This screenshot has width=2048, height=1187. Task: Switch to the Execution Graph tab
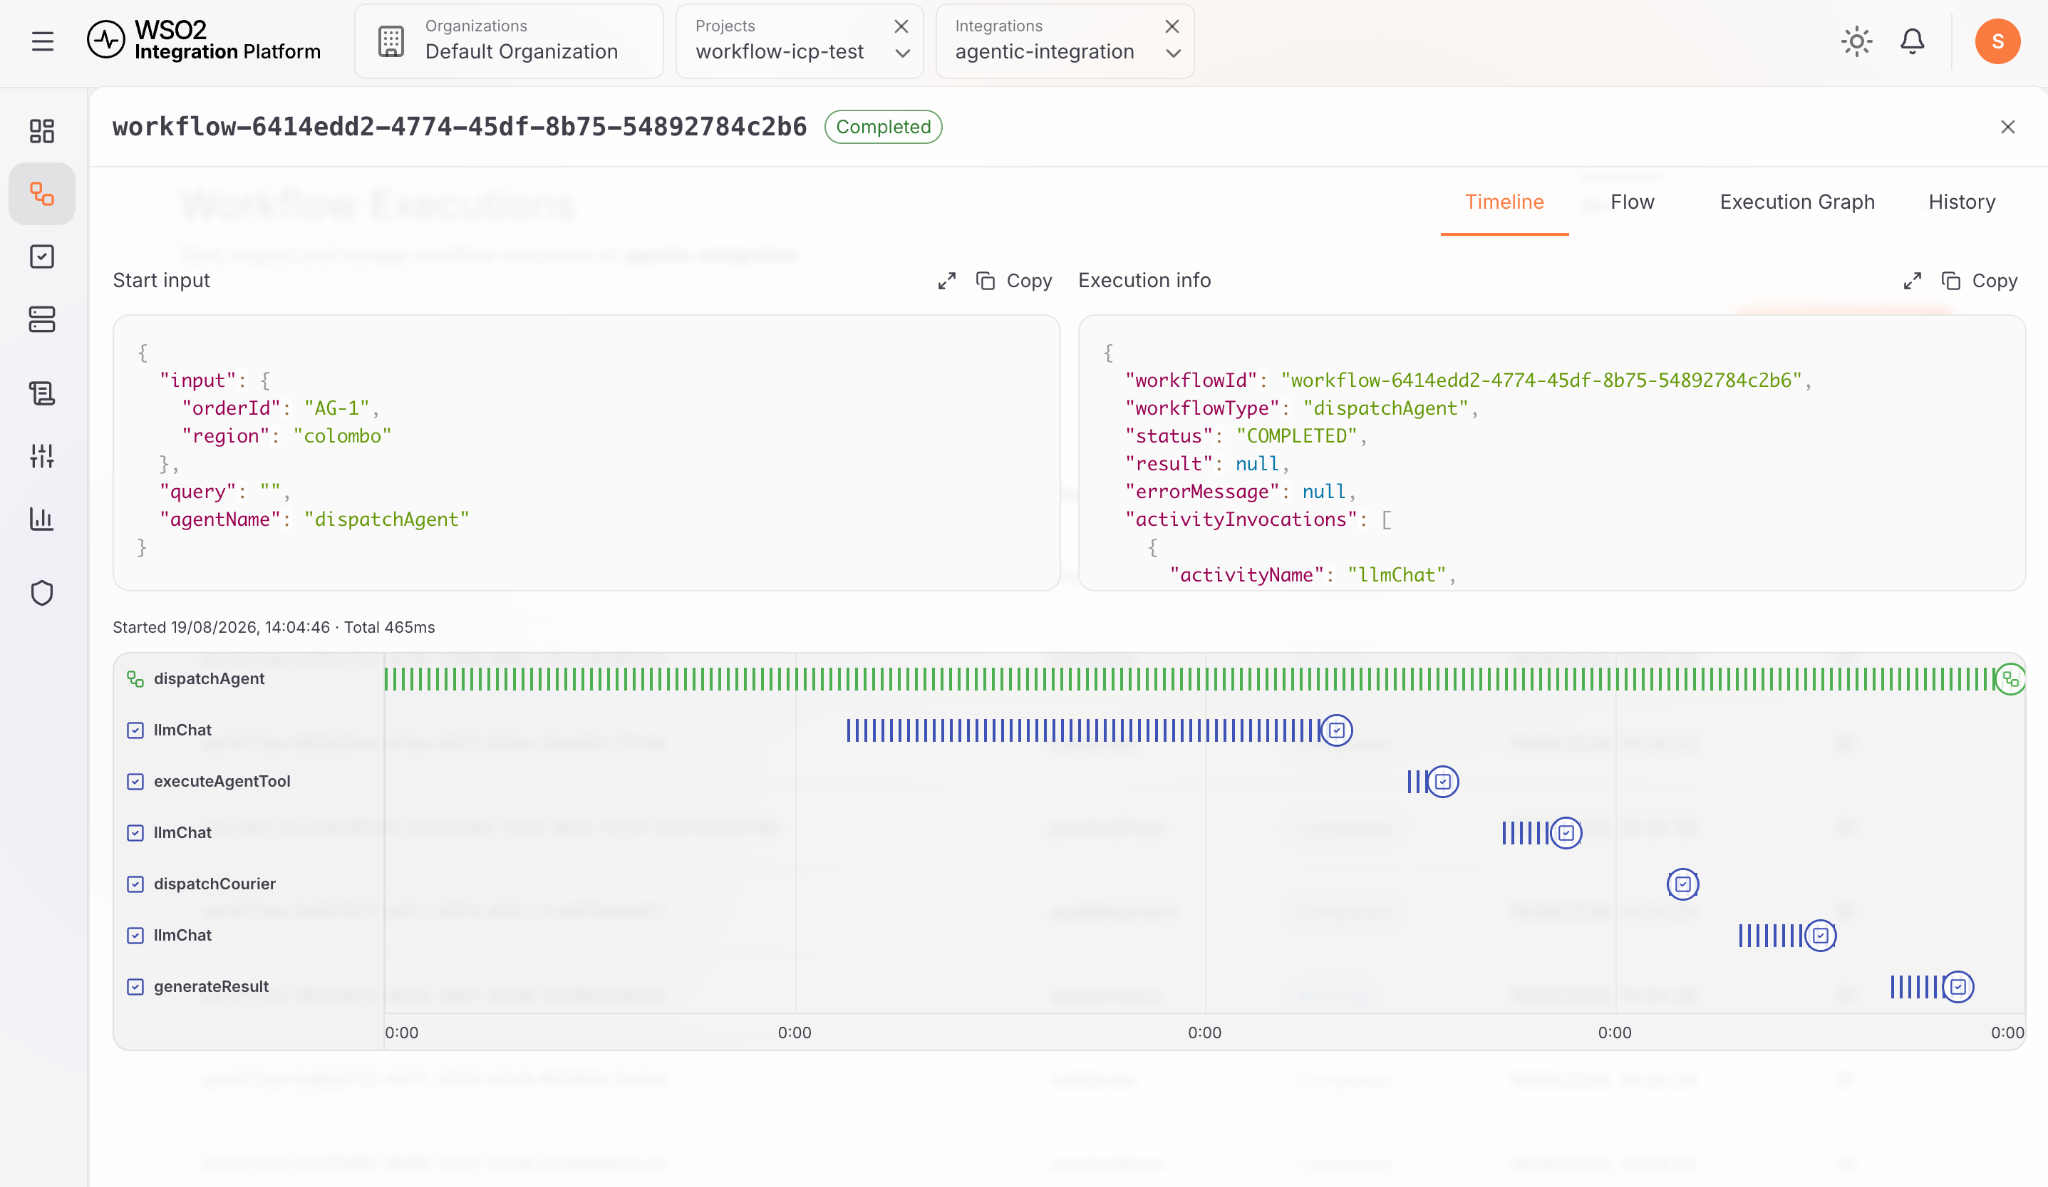[1797, 202]
